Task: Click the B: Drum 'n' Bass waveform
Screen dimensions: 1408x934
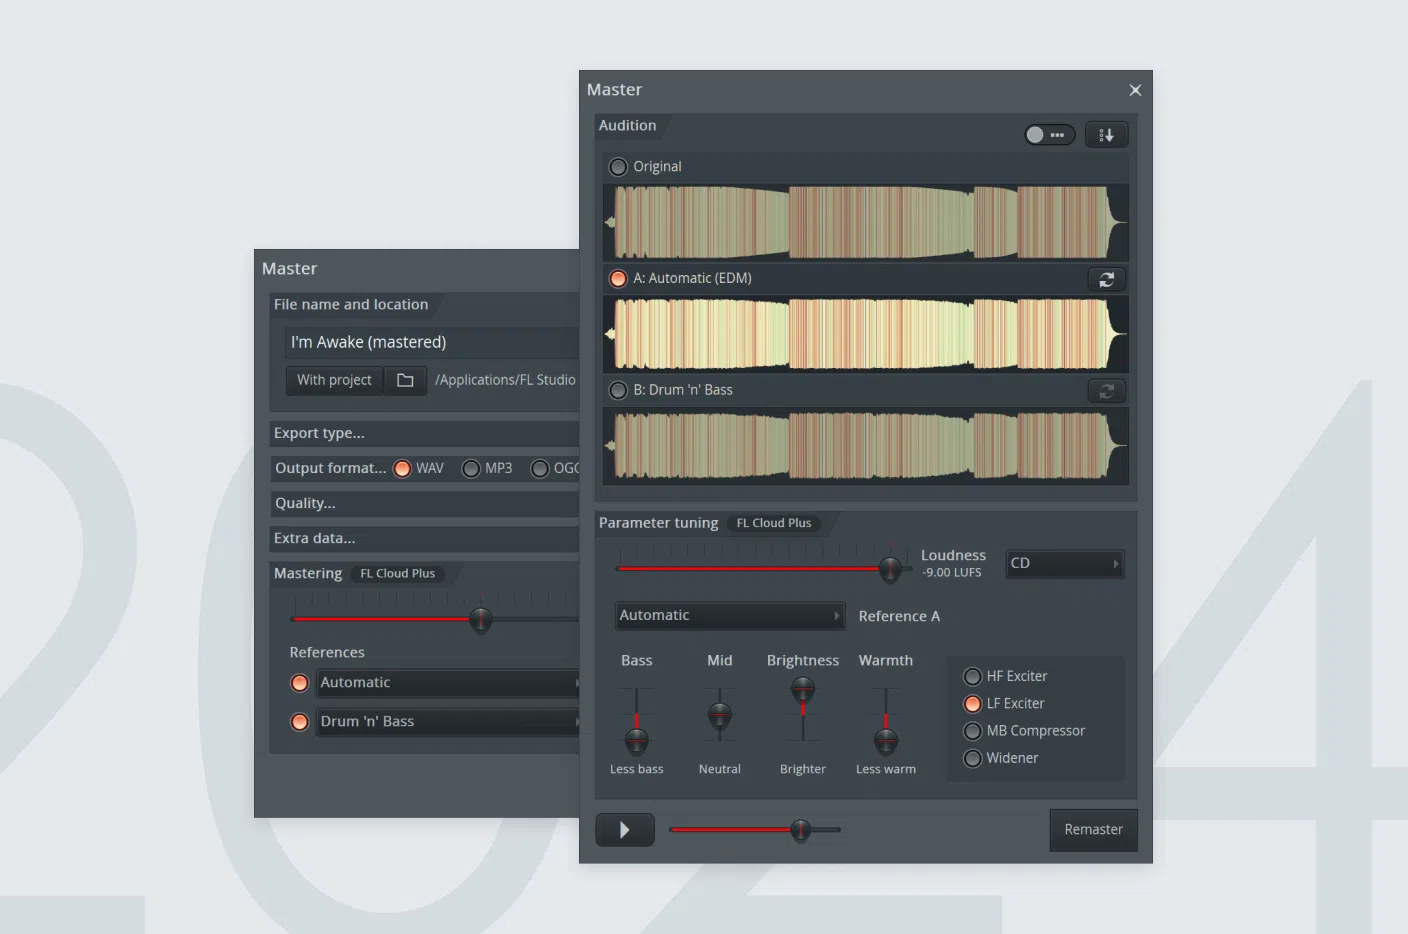Action: (865, 446)
